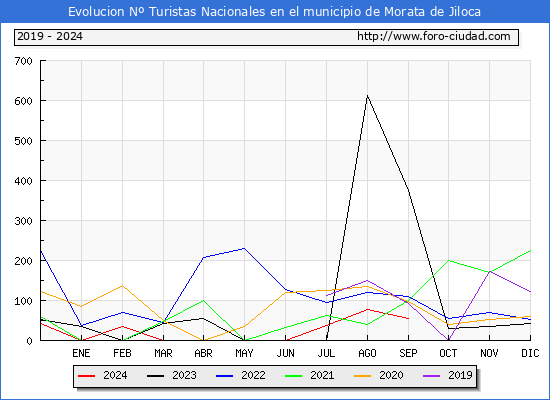Viewport: 550px width, 400px height.
Task: Select the 2019 - 2024 date range text
Action: click(x=50, y=36)
